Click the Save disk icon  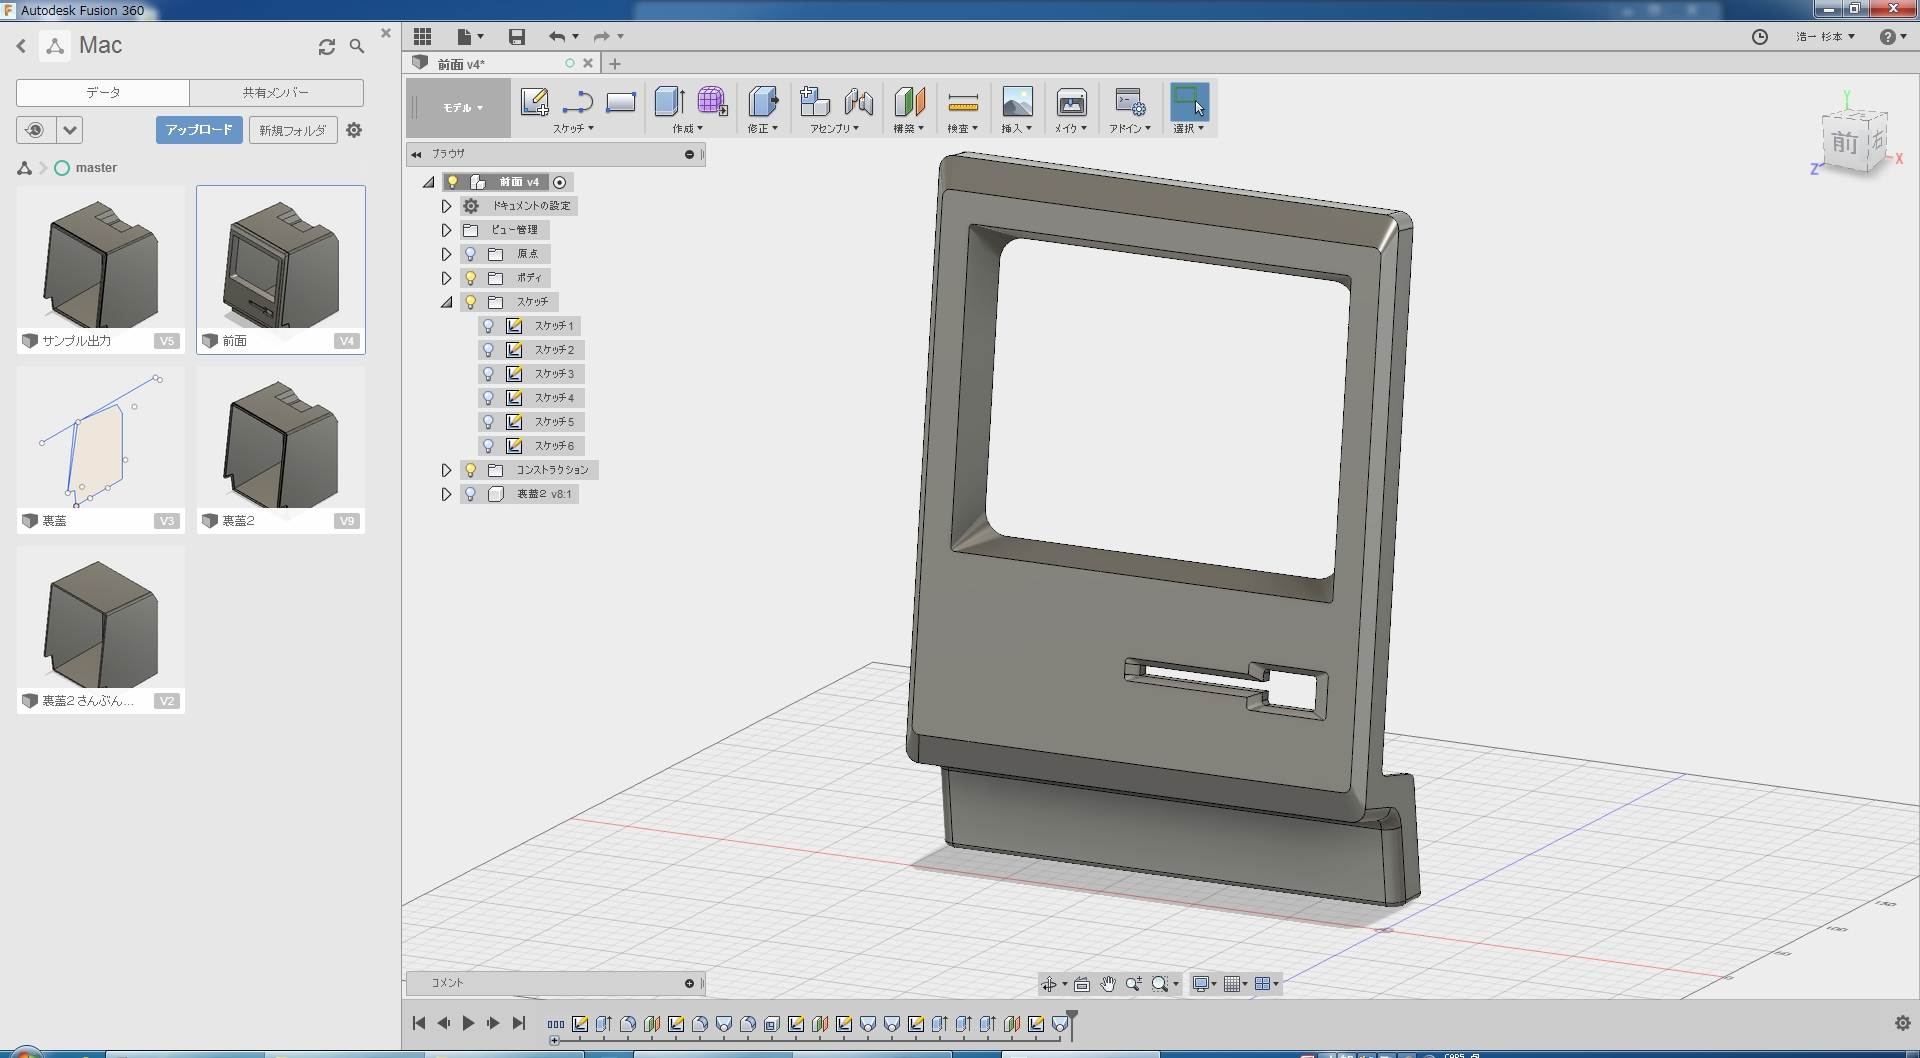point(517,37)
